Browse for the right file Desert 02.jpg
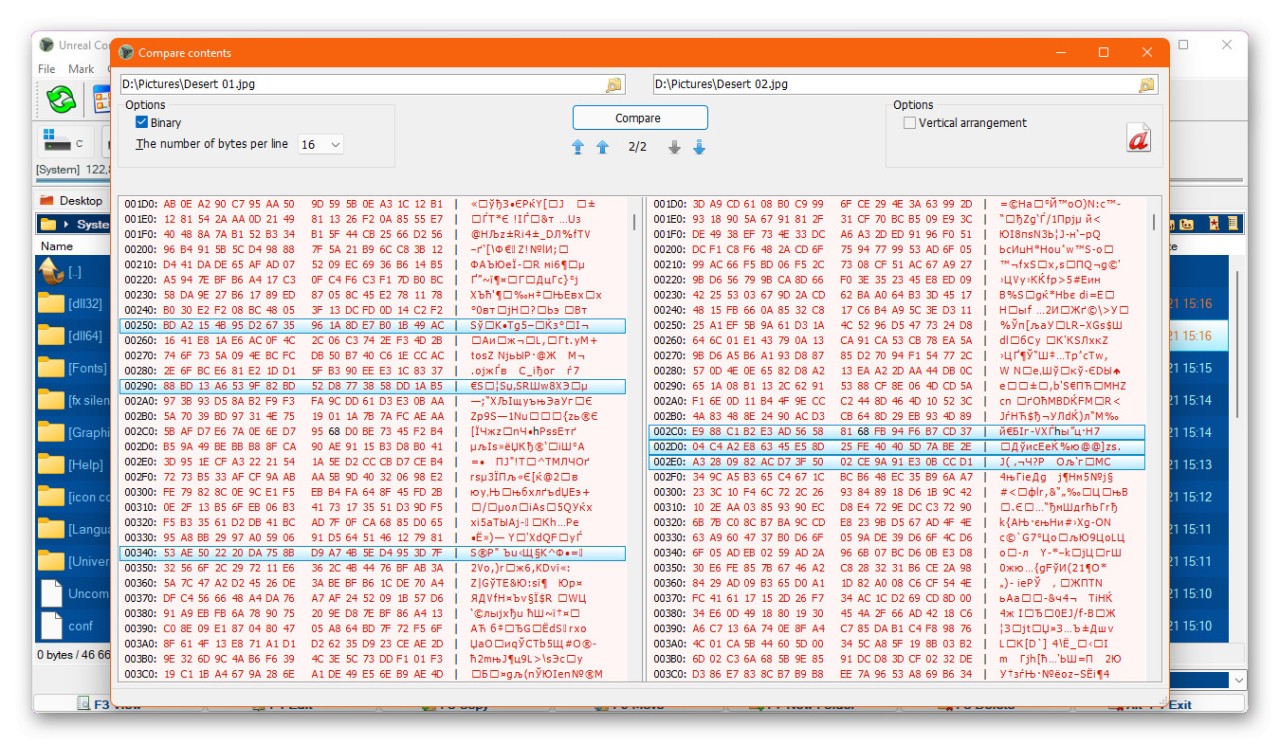The width and height of the screenshot is (1280, 745). pos(1146,85)
